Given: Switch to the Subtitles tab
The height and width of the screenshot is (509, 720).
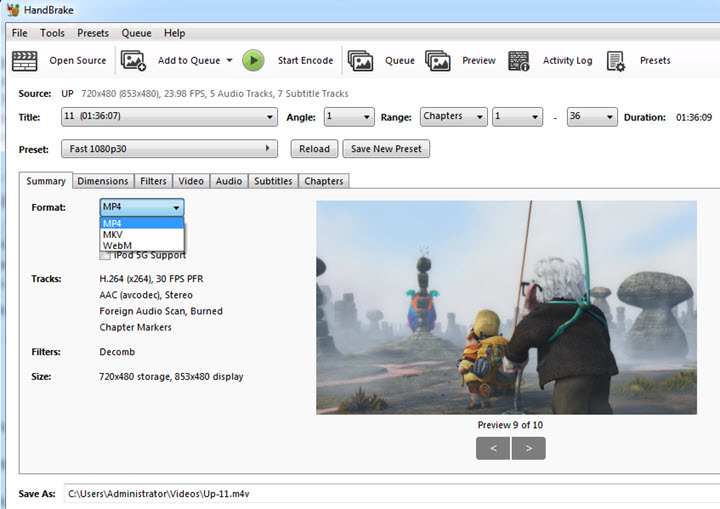Looking at the screenshot, I should coord(273,181).
